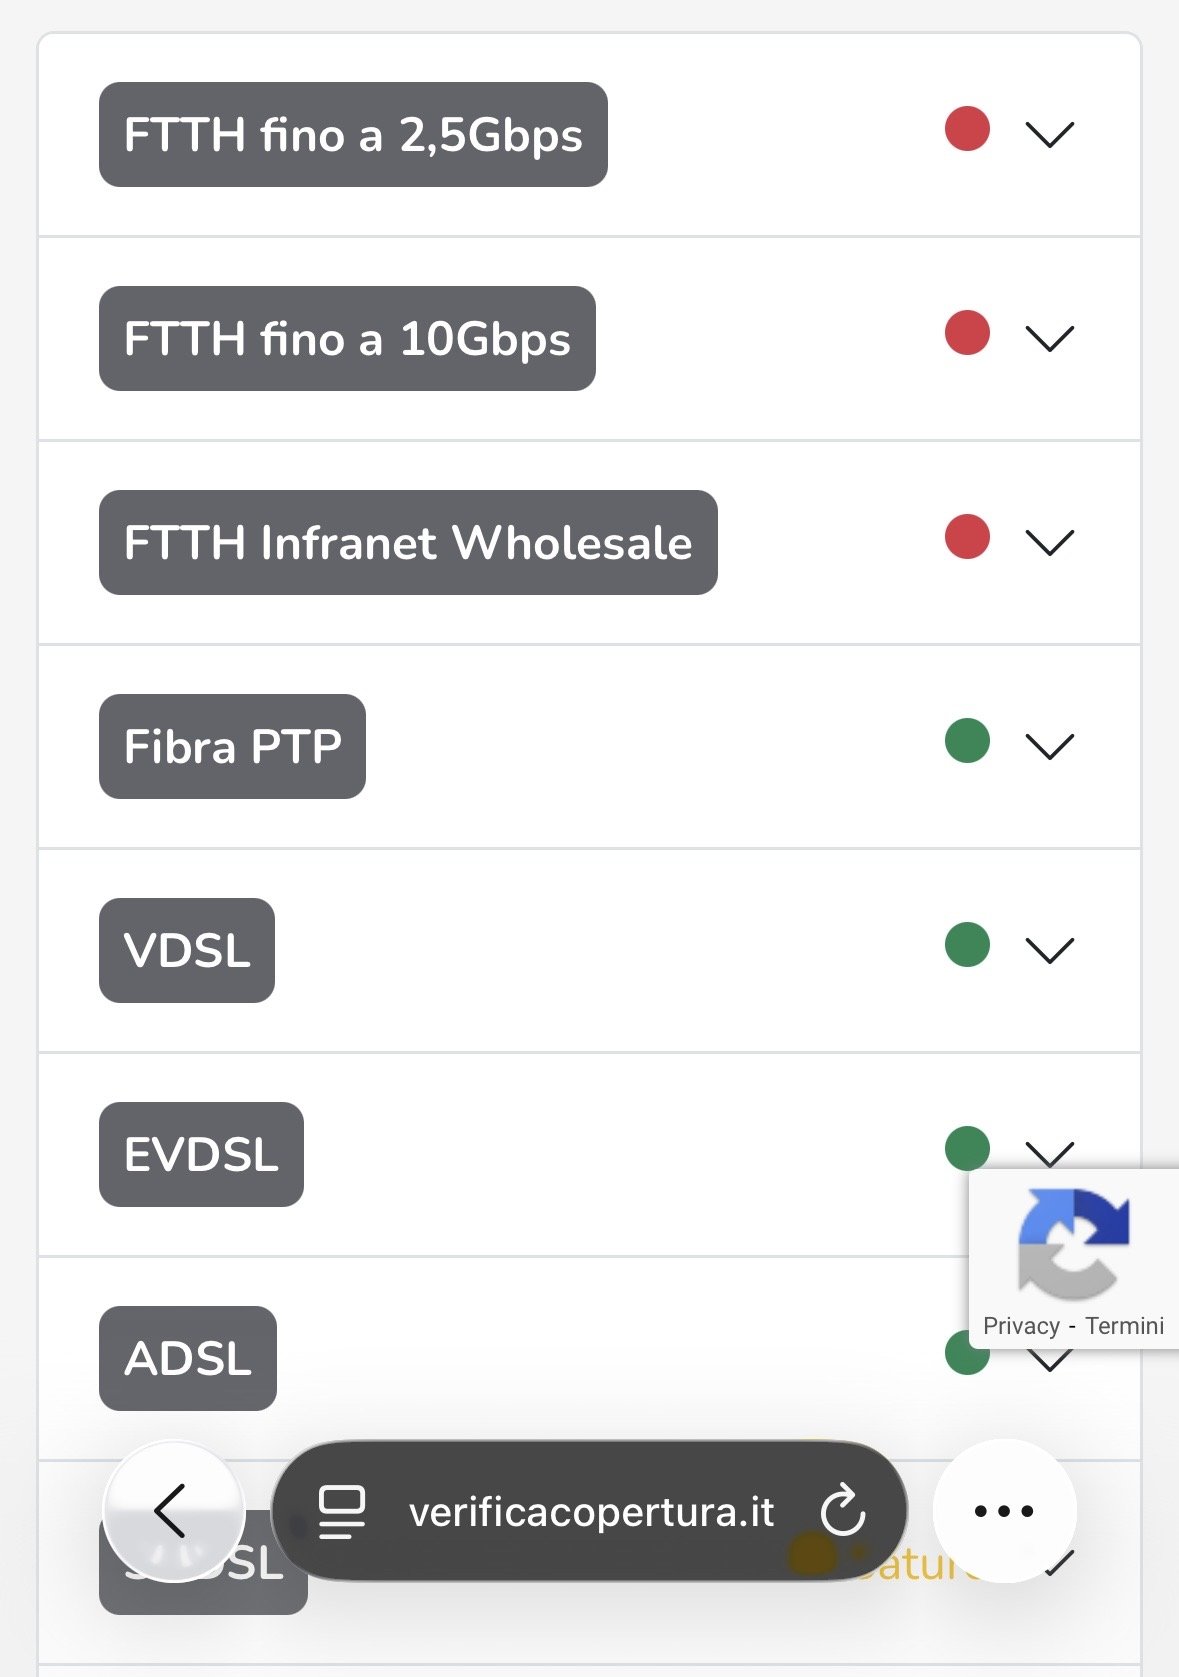Viewport: 1179px width, 1677px height.
Task: Expand the FTTH fino a 10Gbps details
Action: [1049, 338]
